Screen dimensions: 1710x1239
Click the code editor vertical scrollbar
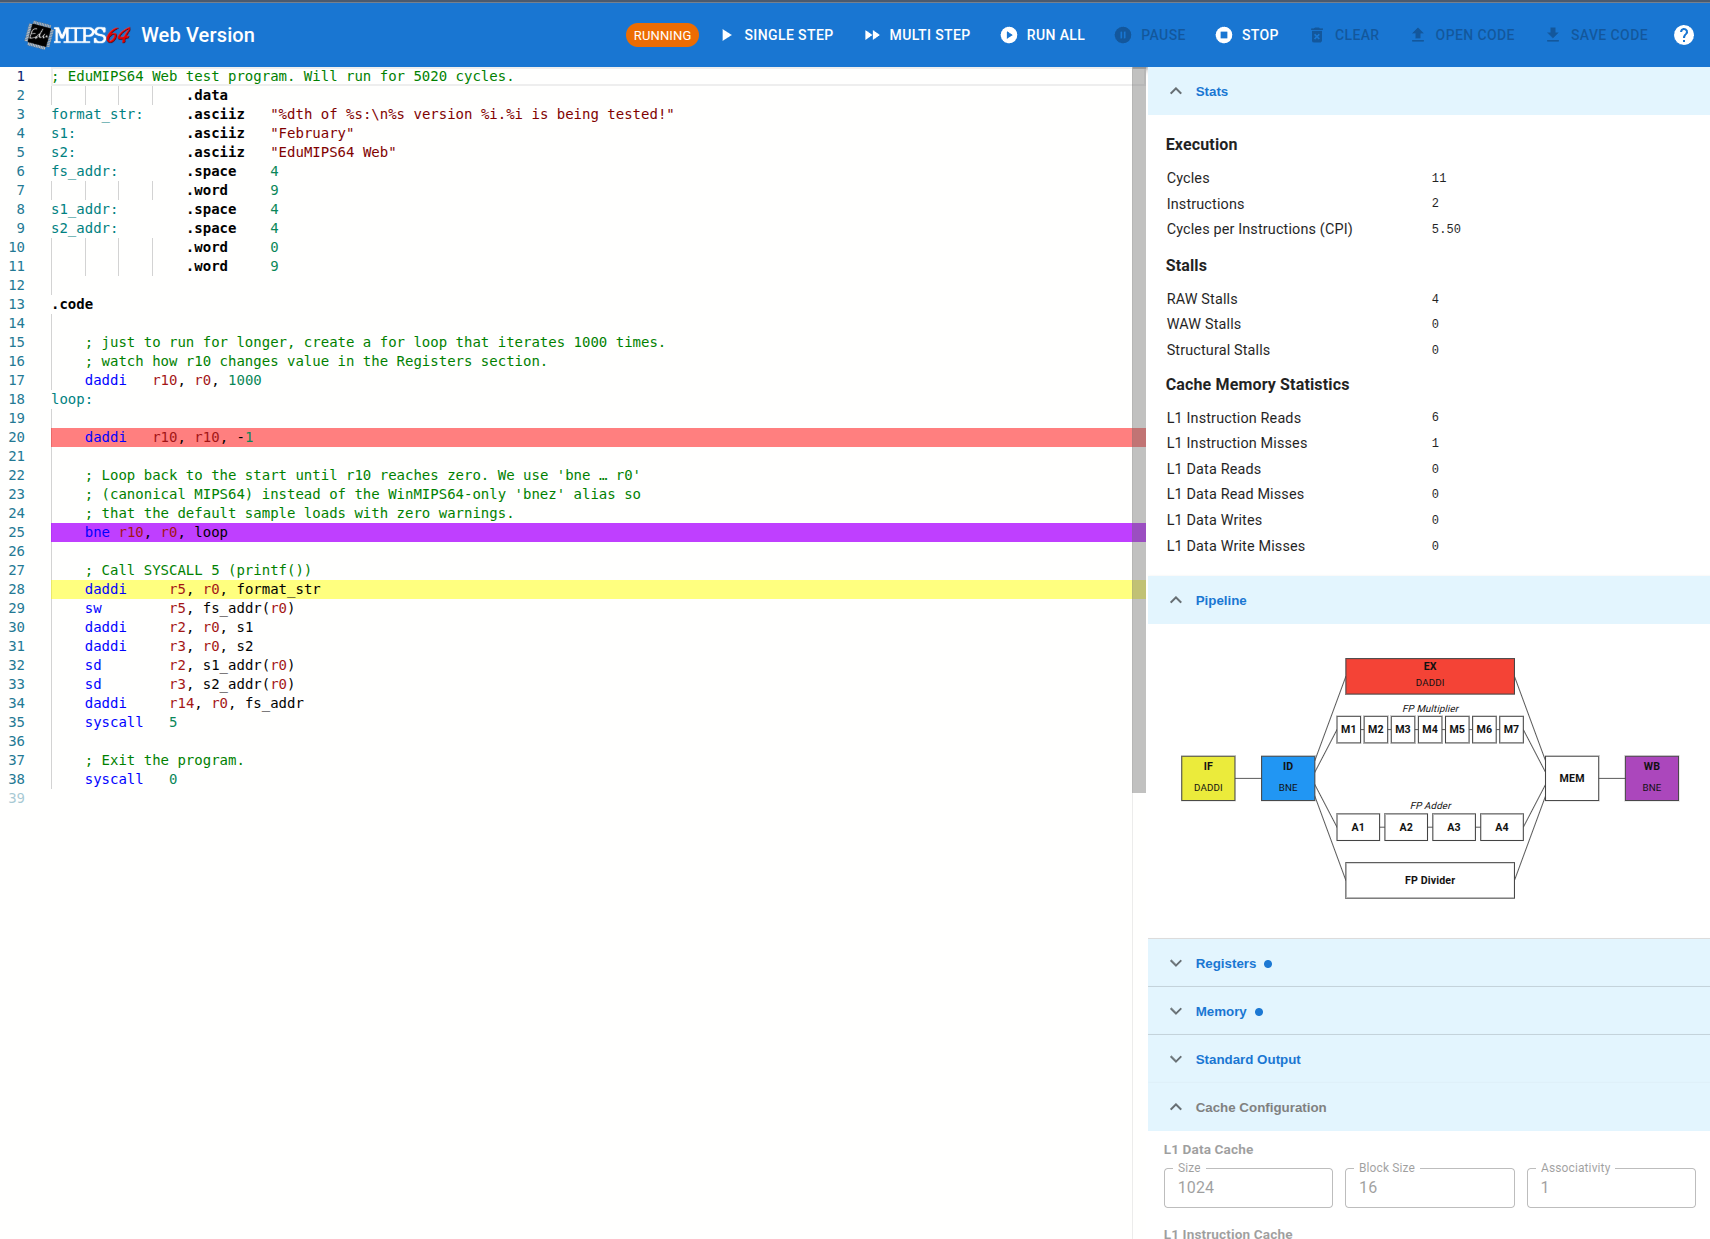[x=1139, y=430]
